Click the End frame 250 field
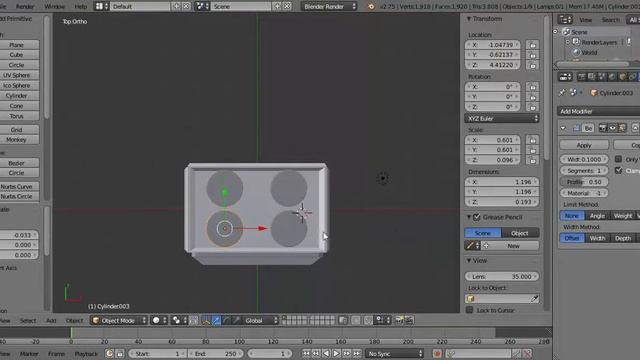The image size is (640, 360). 215,353
